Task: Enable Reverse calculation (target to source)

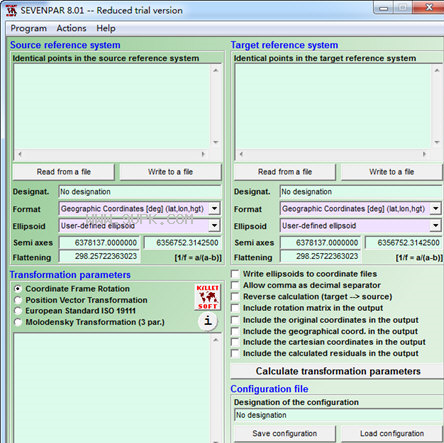Action: click(235, 297)
